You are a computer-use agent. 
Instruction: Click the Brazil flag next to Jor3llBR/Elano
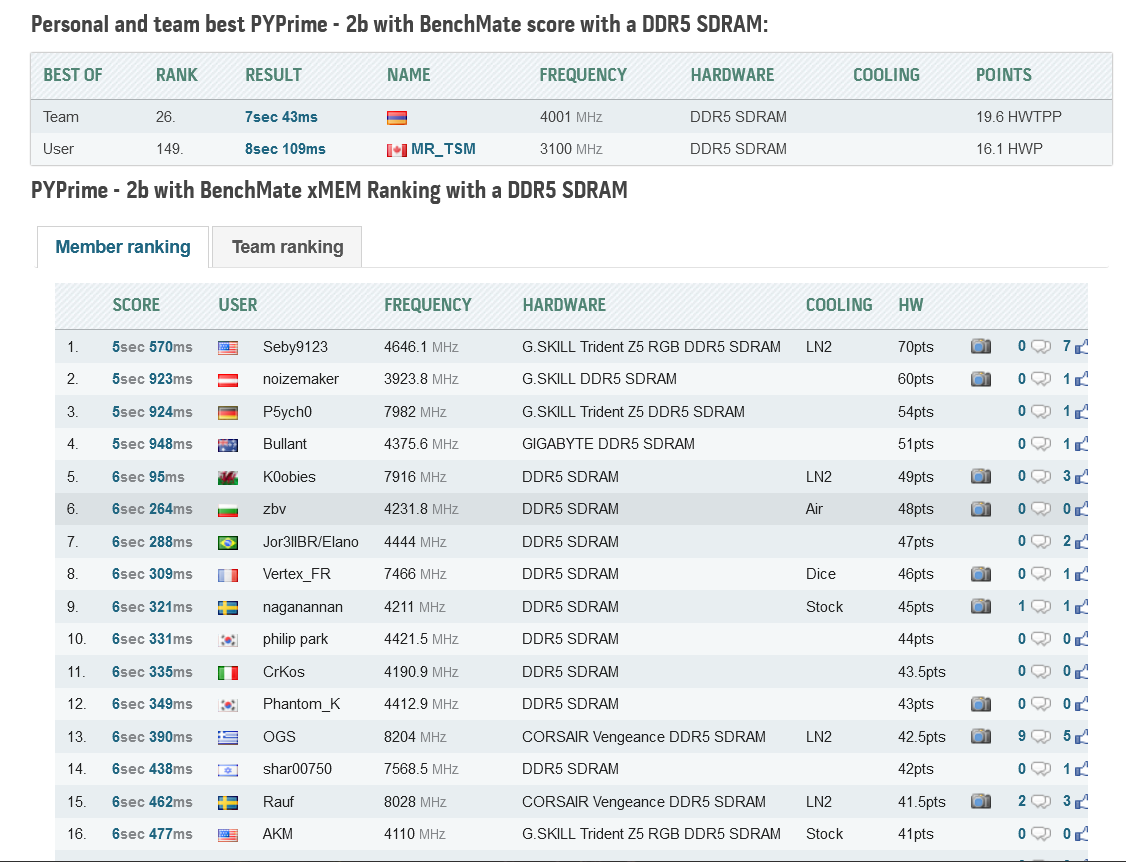228,542
